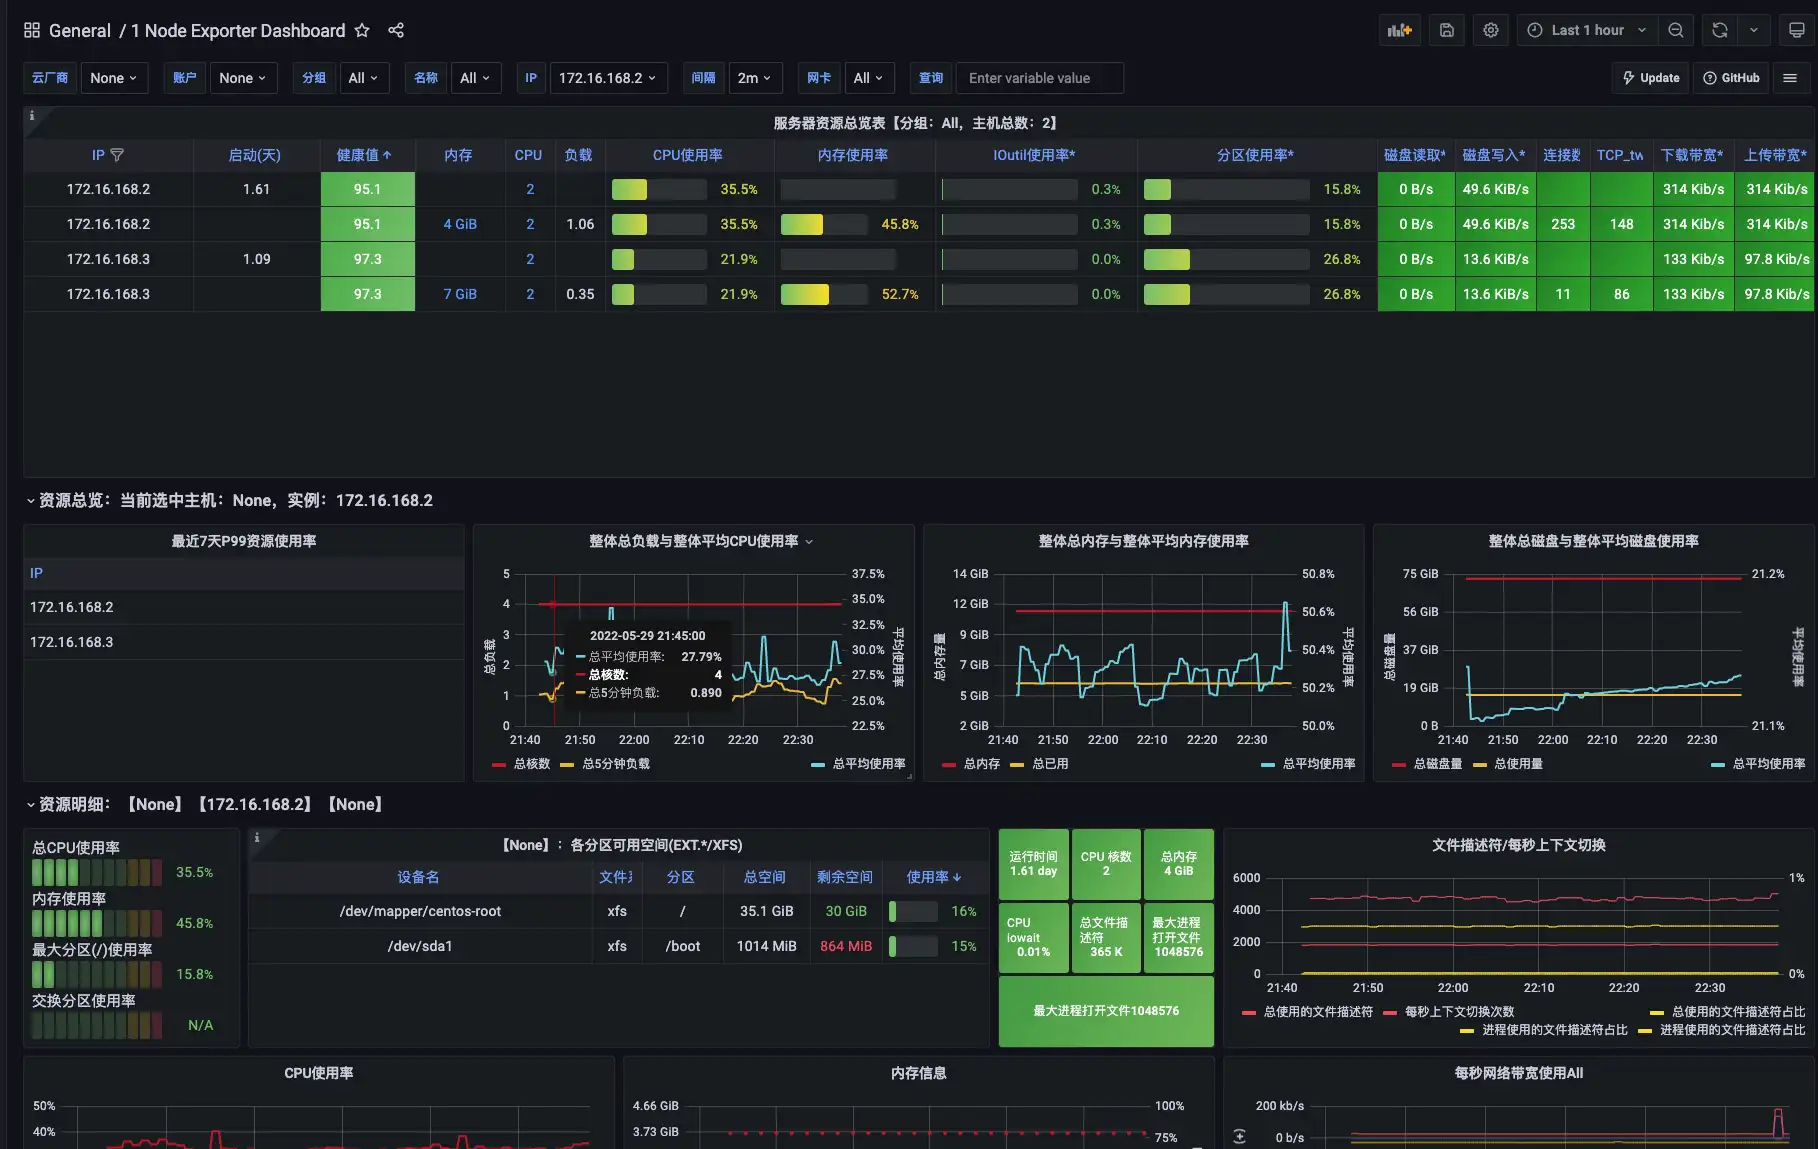Select the /dev/mapper/centos-root row

click(x=618, y=911)
